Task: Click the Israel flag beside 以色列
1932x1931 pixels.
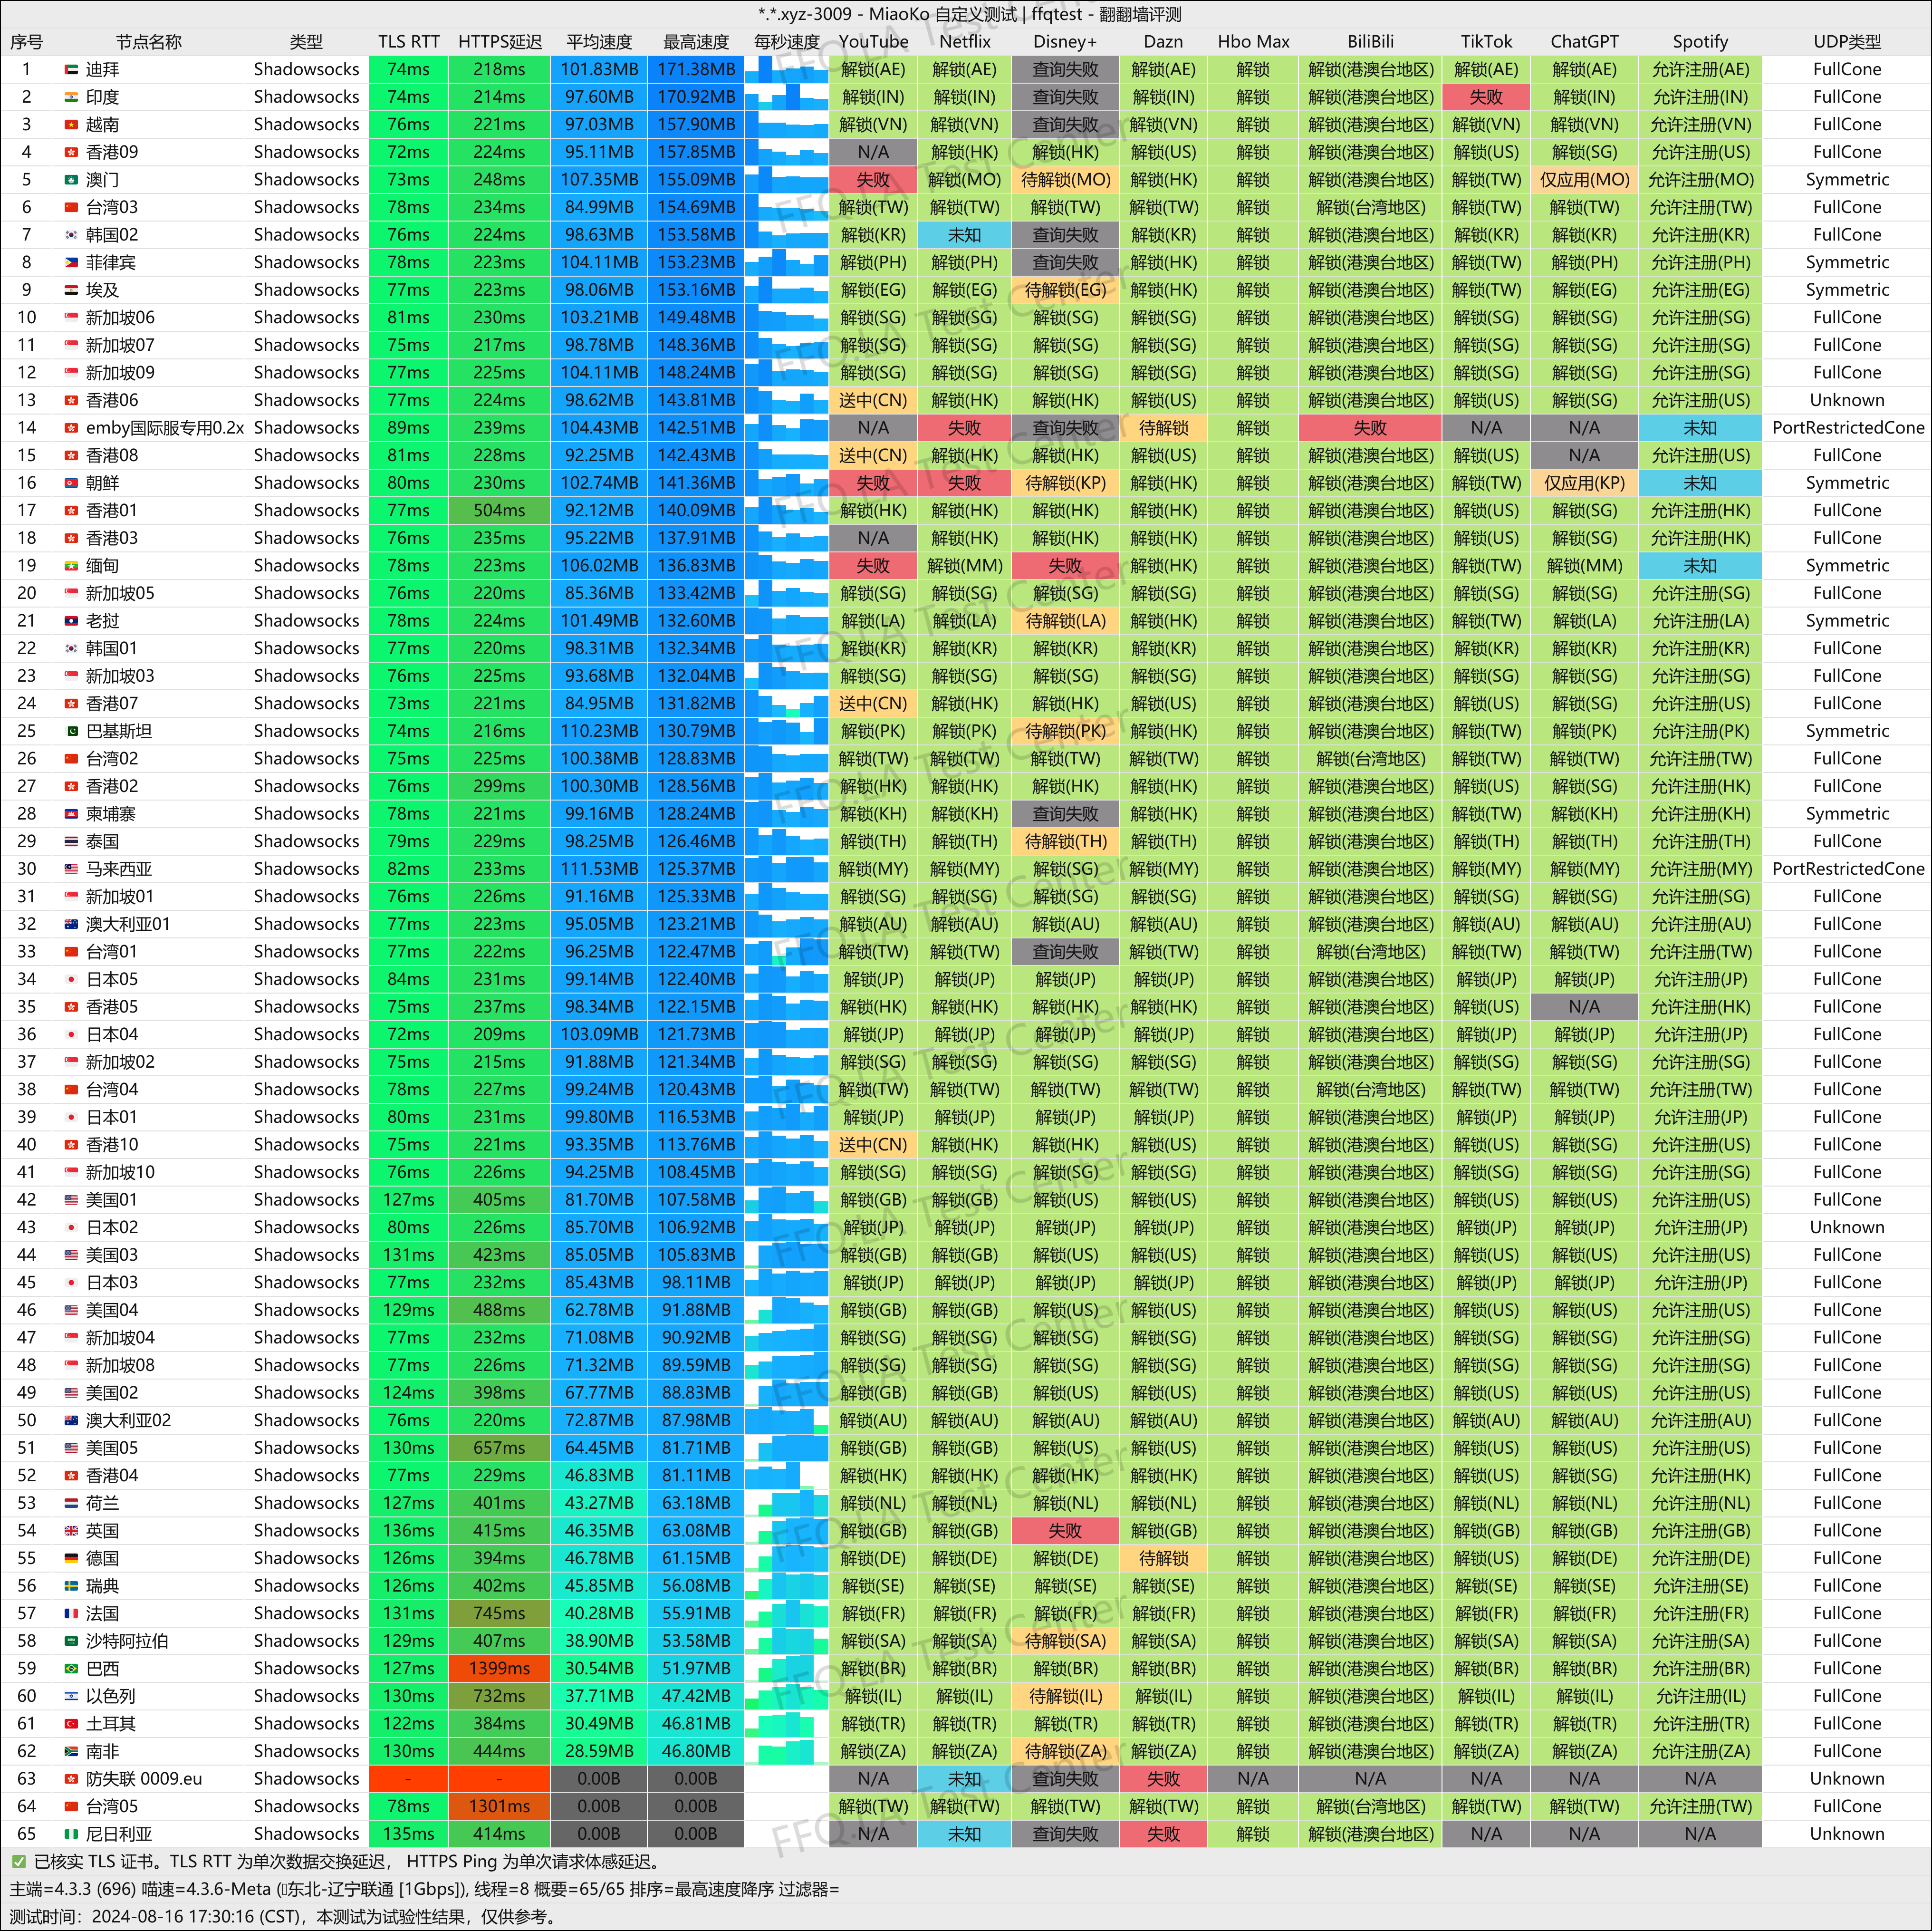Action: tap(71, 1696)
